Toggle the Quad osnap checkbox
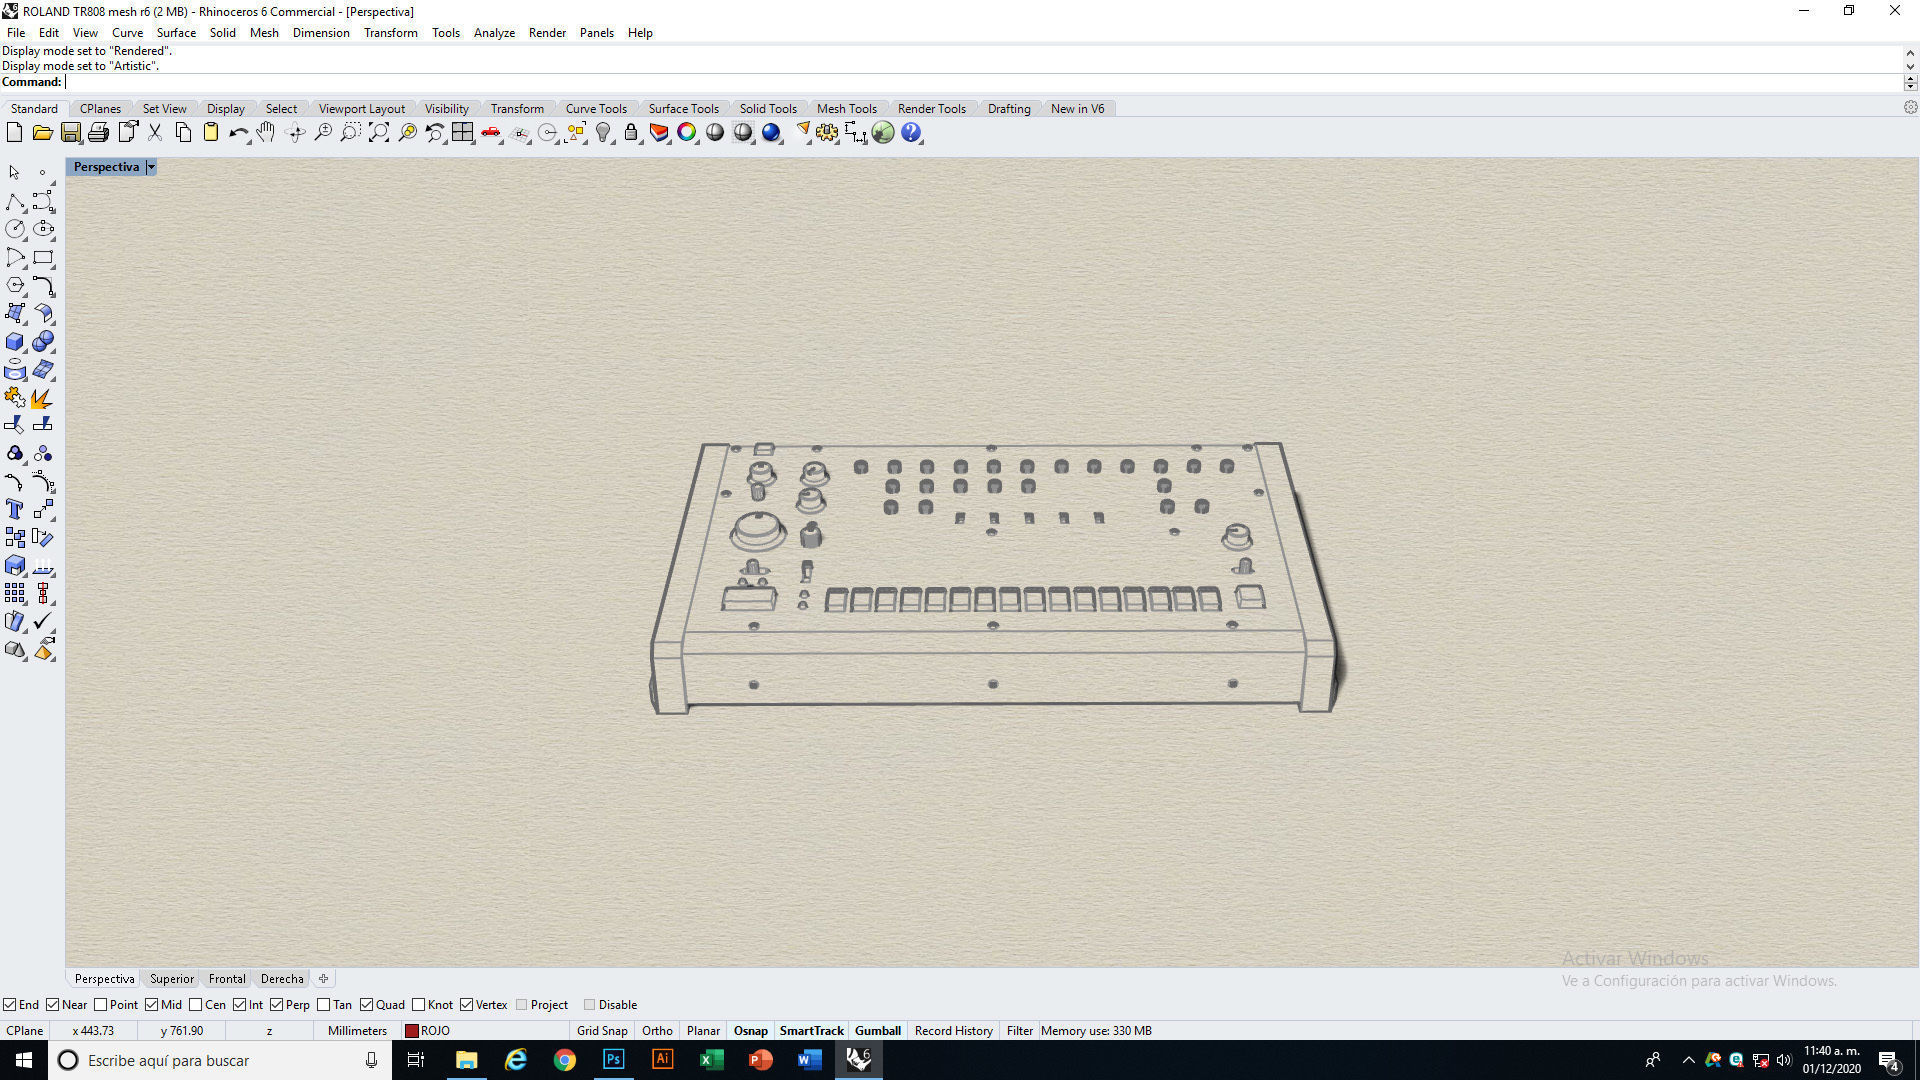This screenshot has height=1080, width=1920. [366, 1005]
